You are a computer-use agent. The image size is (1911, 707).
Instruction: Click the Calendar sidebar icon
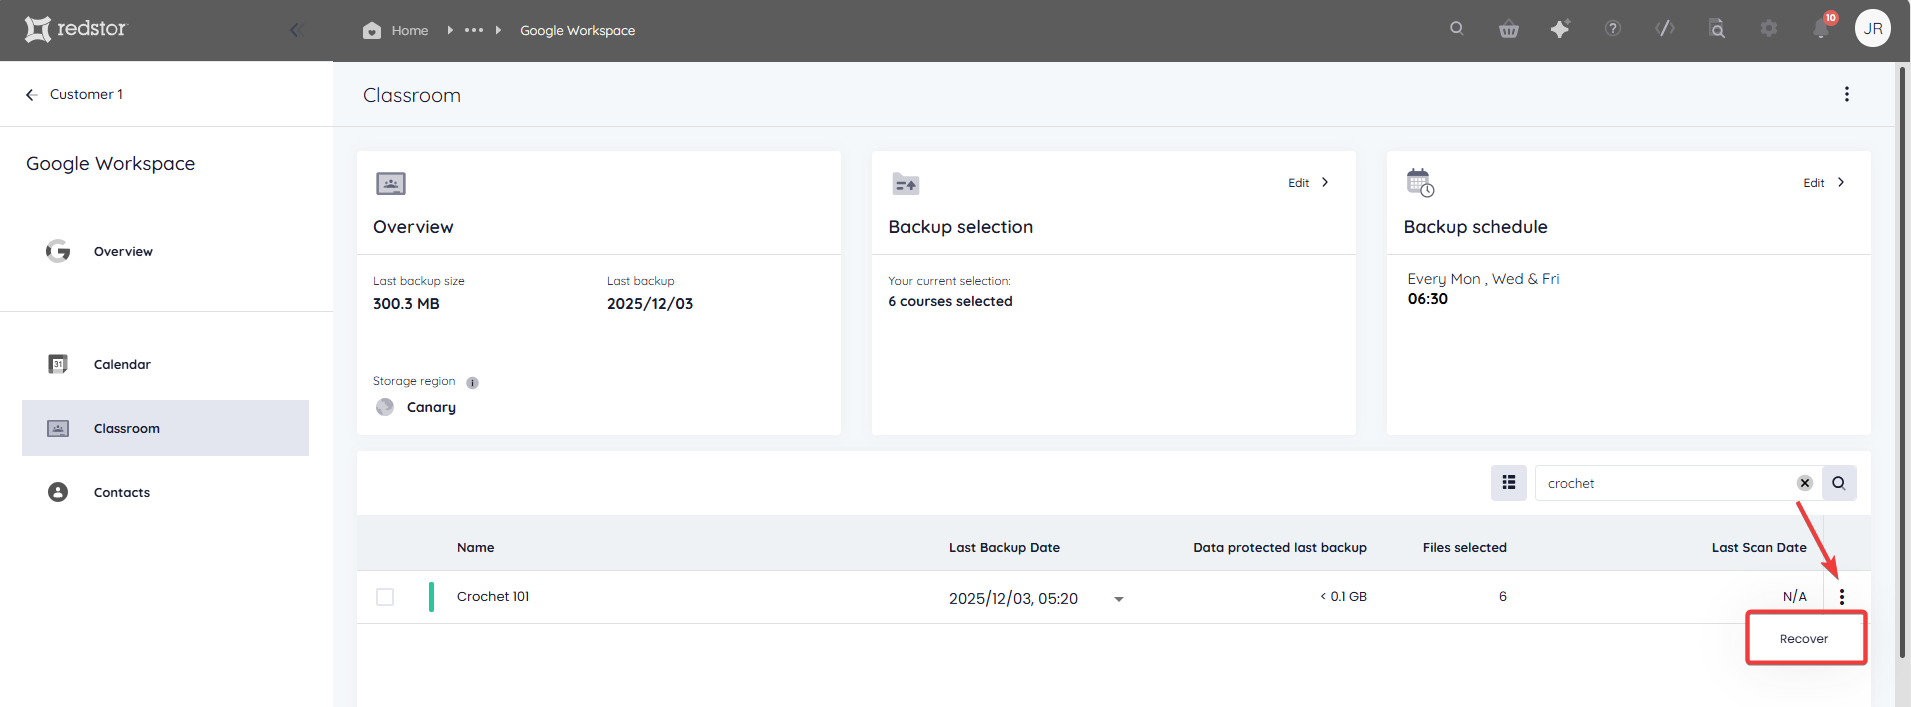point(58,364)
